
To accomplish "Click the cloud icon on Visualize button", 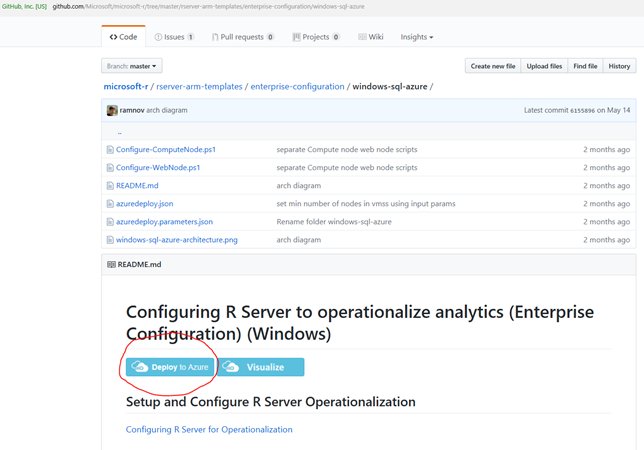I will (230, 367).
